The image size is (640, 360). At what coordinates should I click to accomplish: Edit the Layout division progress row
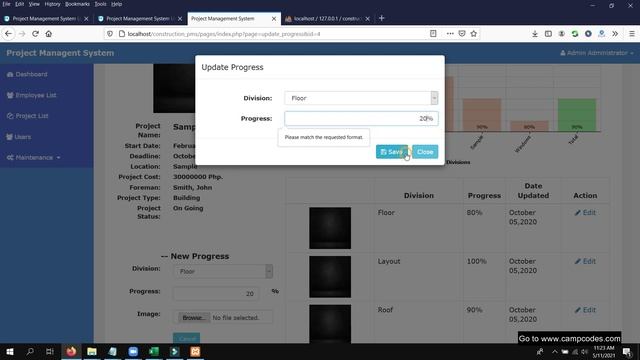point(585,261)
